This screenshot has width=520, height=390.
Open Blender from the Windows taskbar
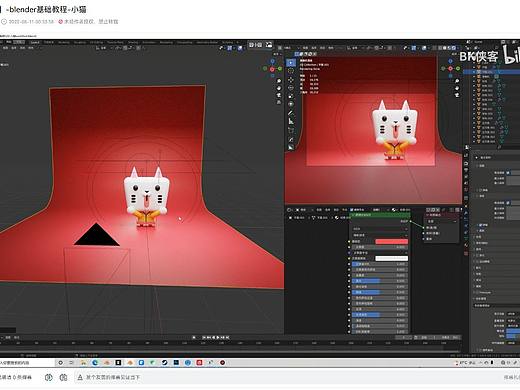coord(130,363)
